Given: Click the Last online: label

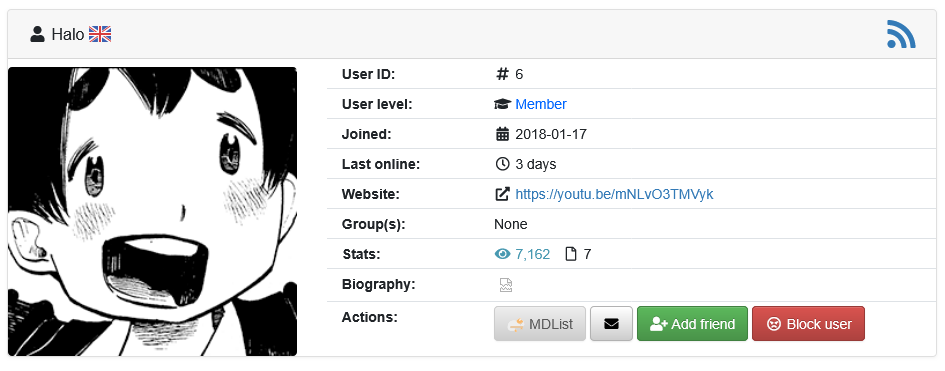Looking at the screenshot, I should (380, 164).
